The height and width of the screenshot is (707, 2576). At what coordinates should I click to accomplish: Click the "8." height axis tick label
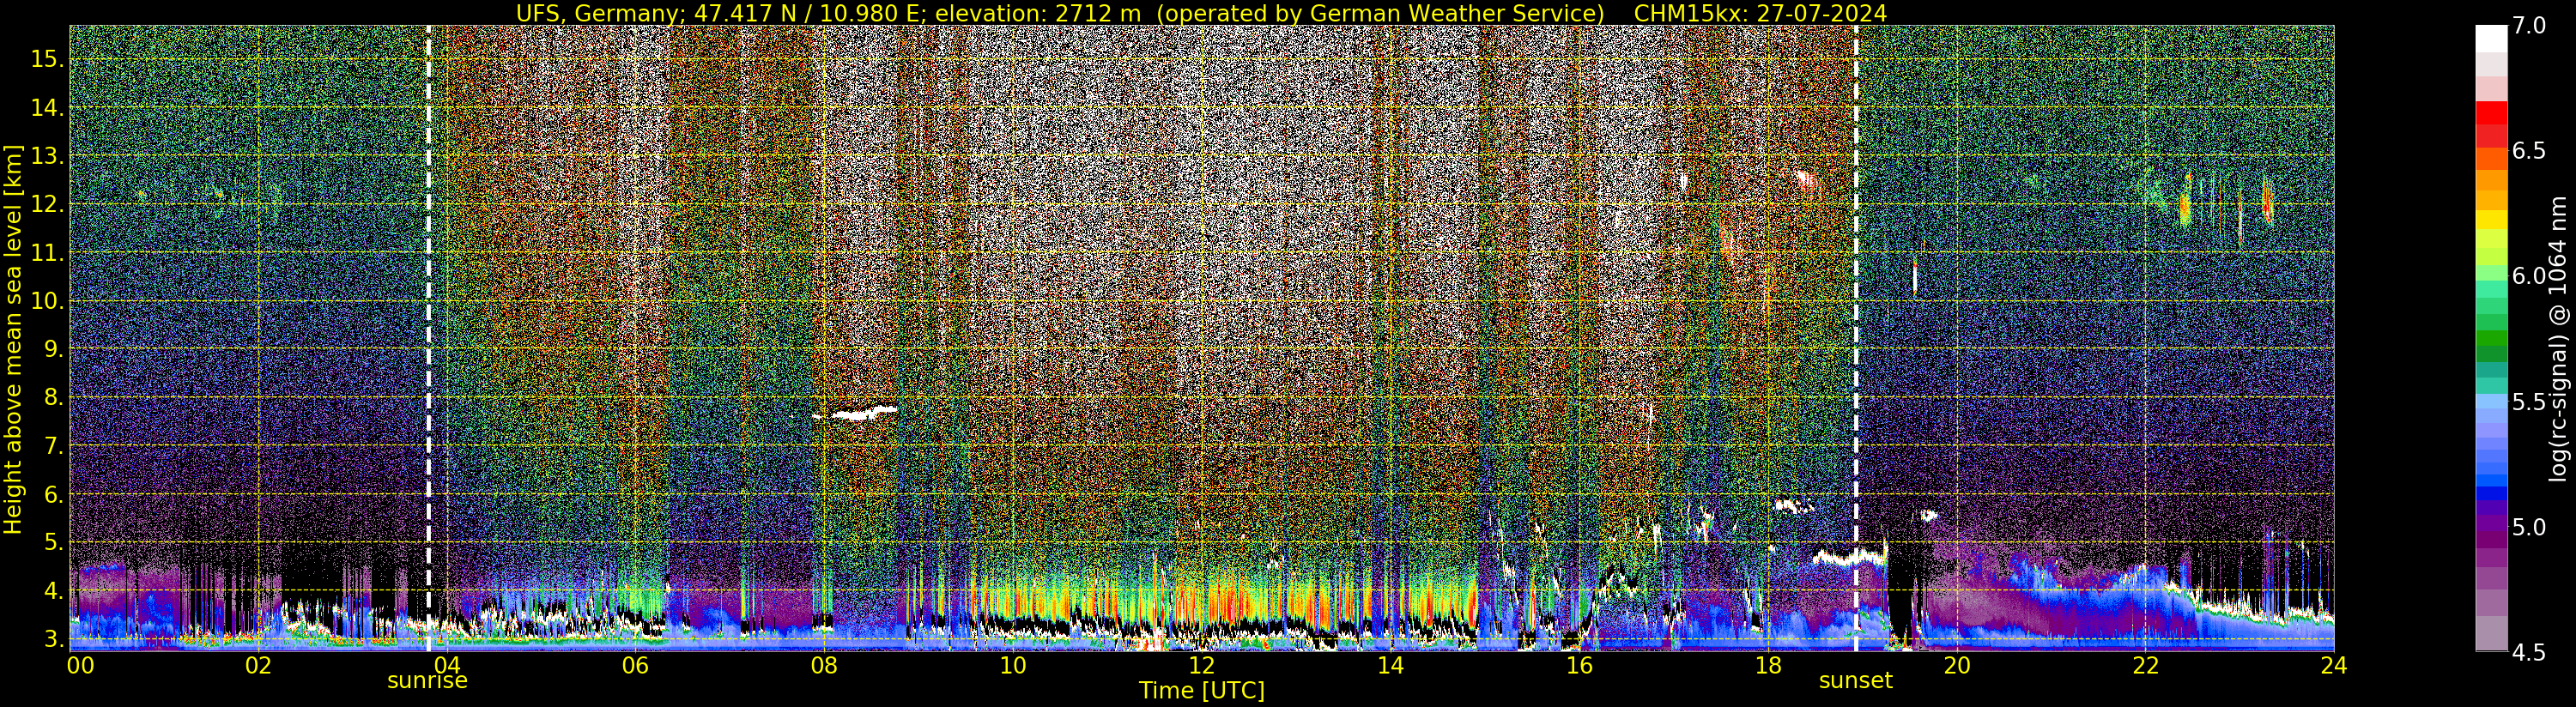(x=52, y=398)
